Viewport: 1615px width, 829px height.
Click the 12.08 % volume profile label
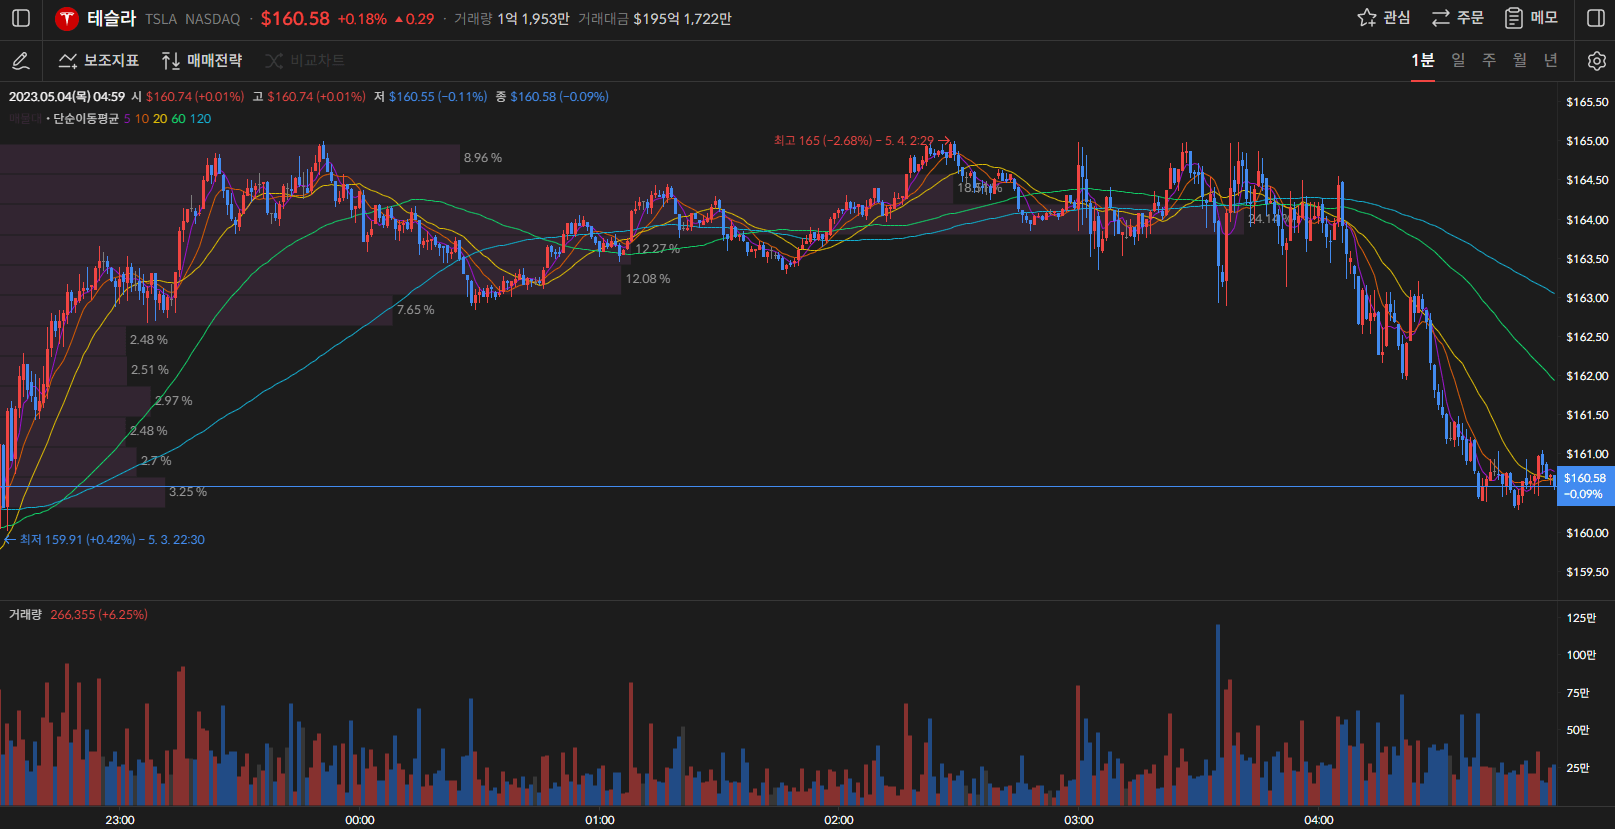point(648,279)
